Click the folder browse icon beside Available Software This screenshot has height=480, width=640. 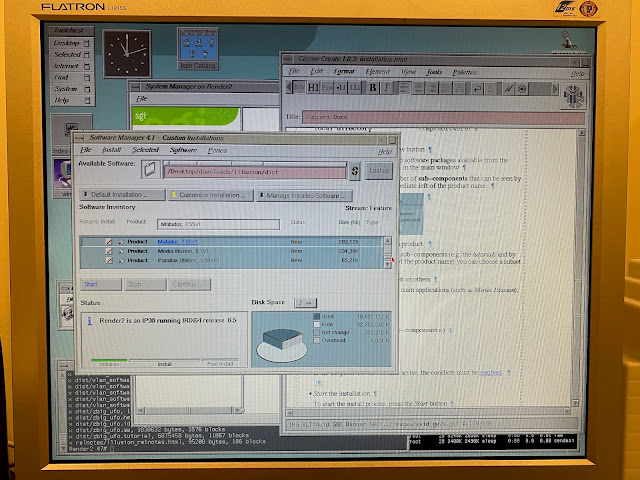(x=151, y=169)
